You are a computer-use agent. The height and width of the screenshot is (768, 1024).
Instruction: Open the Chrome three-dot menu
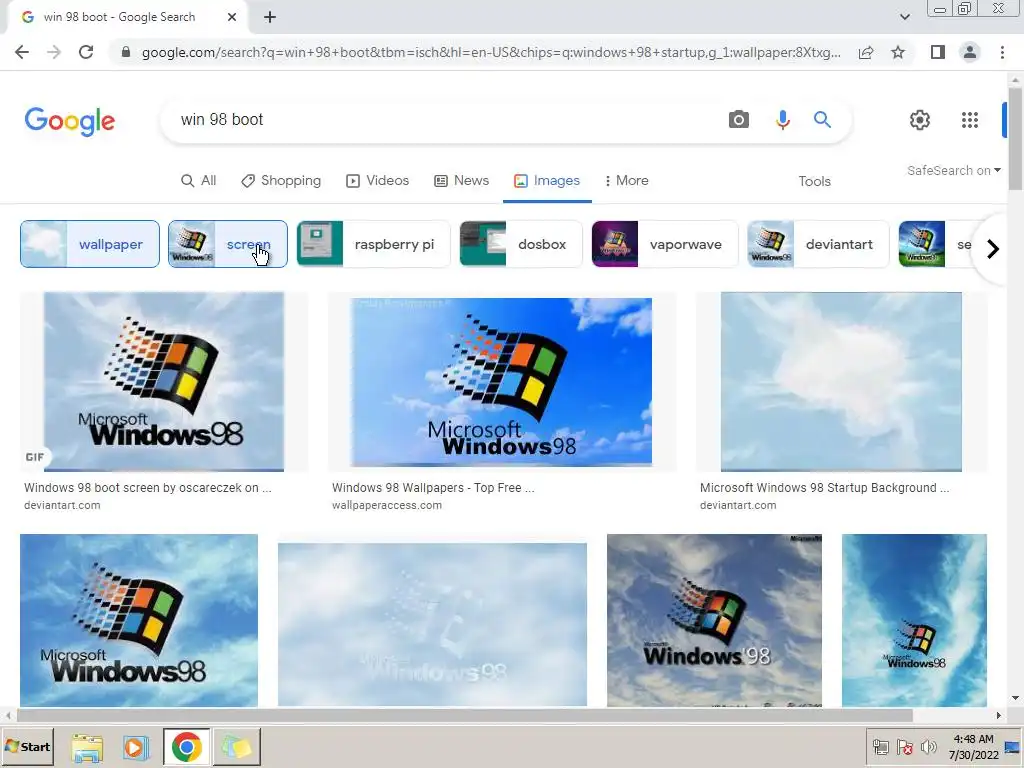tap(1002, 52)
